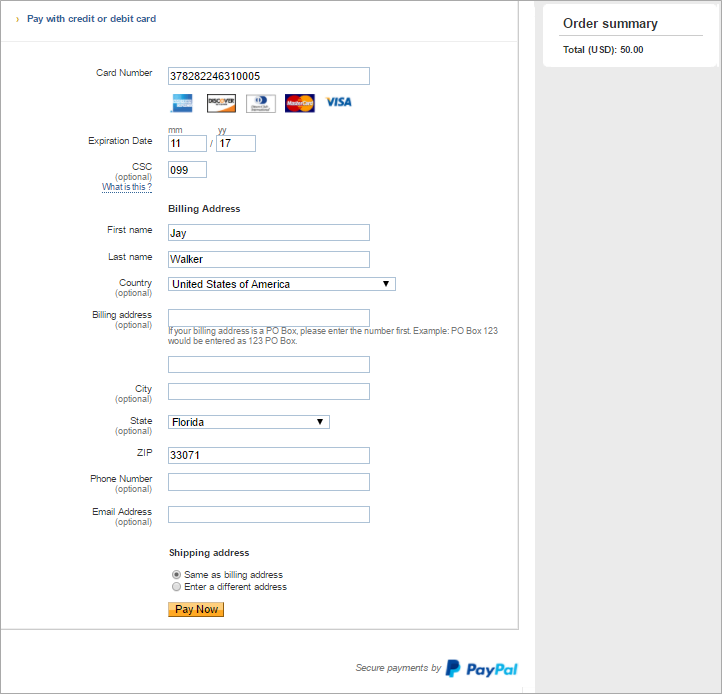Click the Pay Now button
The image size is (722, 694).
tap(196, 609)
